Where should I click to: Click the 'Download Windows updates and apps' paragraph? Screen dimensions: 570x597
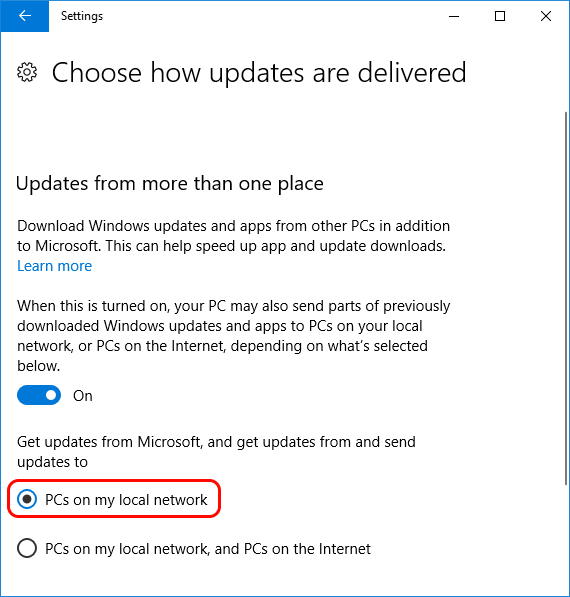pyautogui.click(x=233, y=236)
